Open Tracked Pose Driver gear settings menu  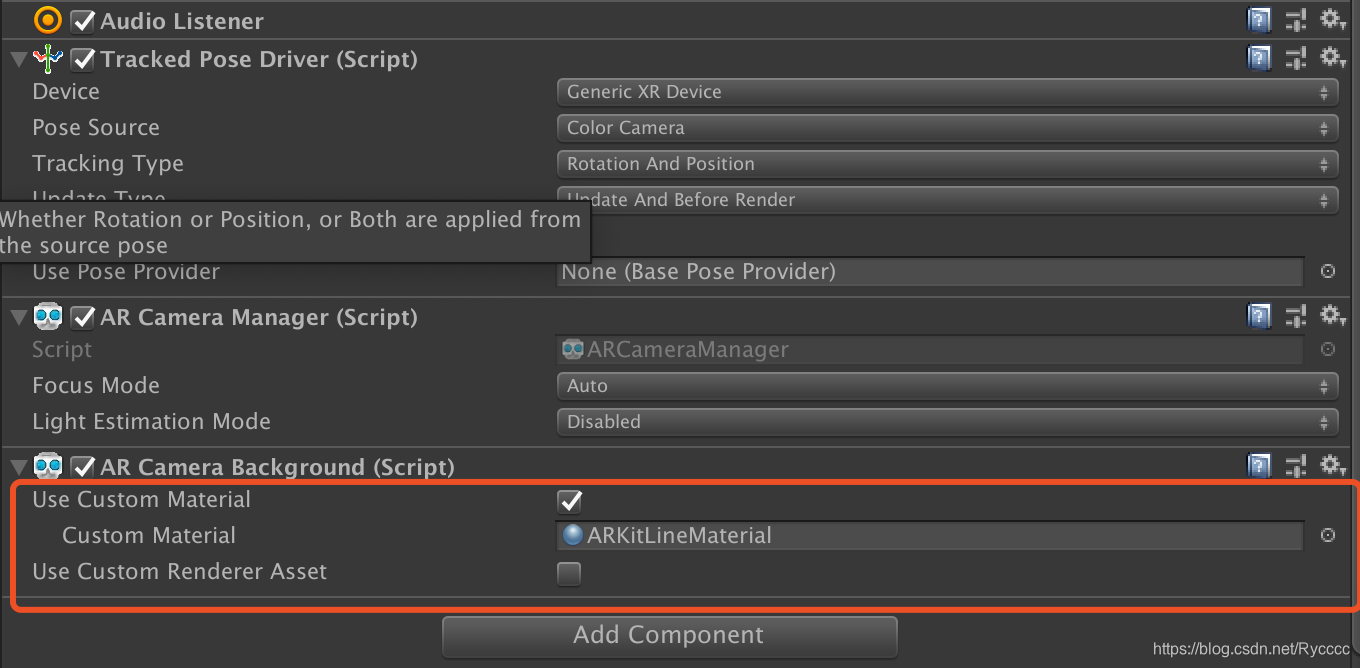coord(1330,58)
